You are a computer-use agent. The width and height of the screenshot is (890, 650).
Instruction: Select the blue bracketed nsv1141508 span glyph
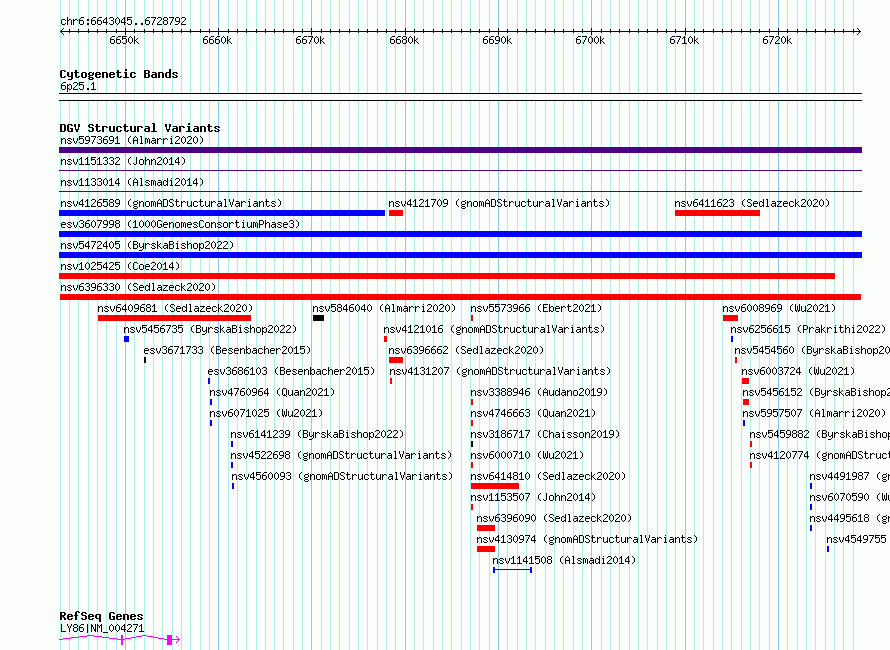tap(513, 570)
